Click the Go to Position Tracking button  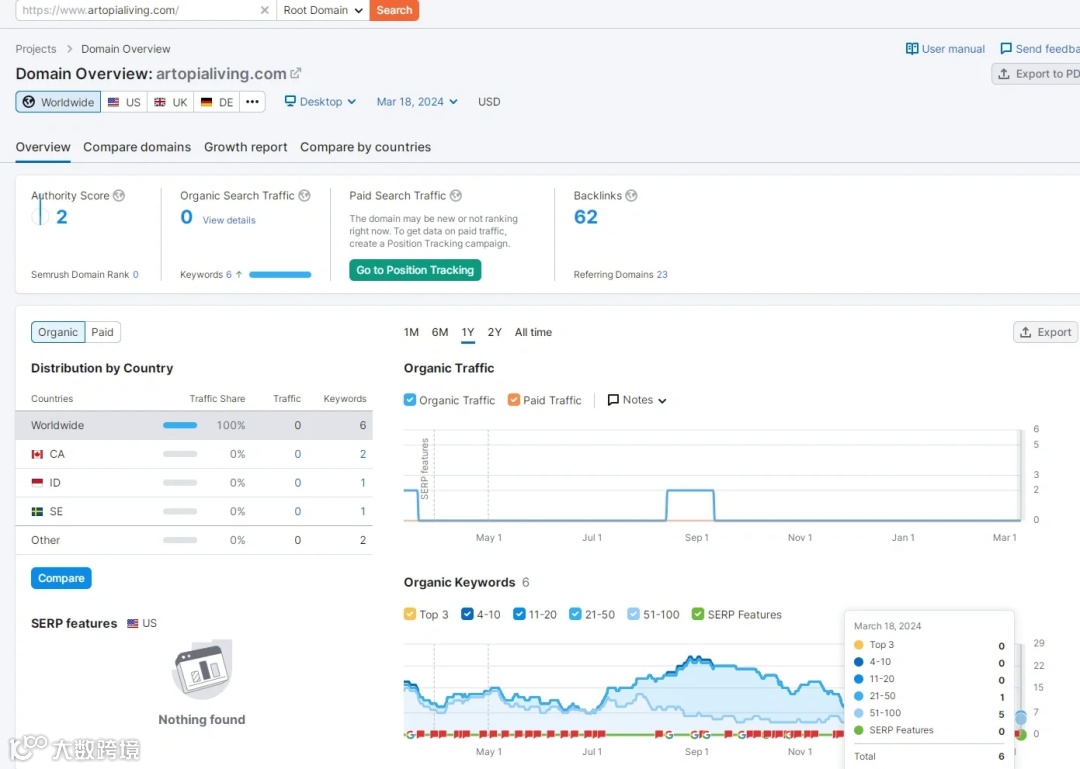click(415, 270)
